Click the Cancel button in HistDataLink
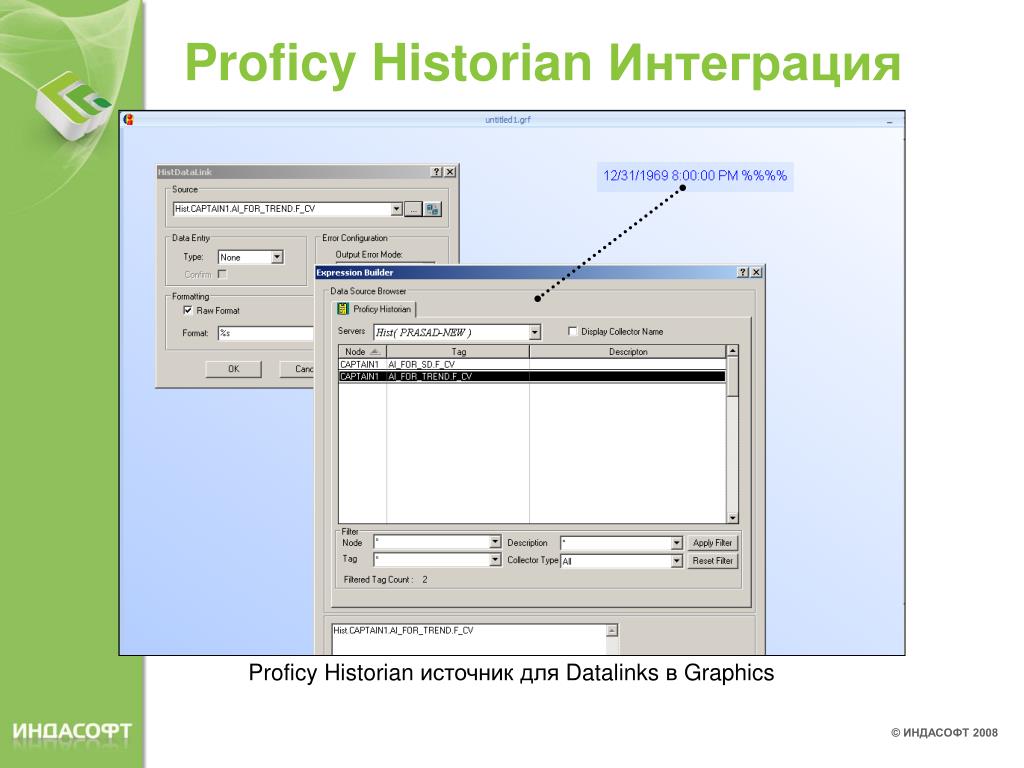The image size is (1024, 768). (296, 369)
